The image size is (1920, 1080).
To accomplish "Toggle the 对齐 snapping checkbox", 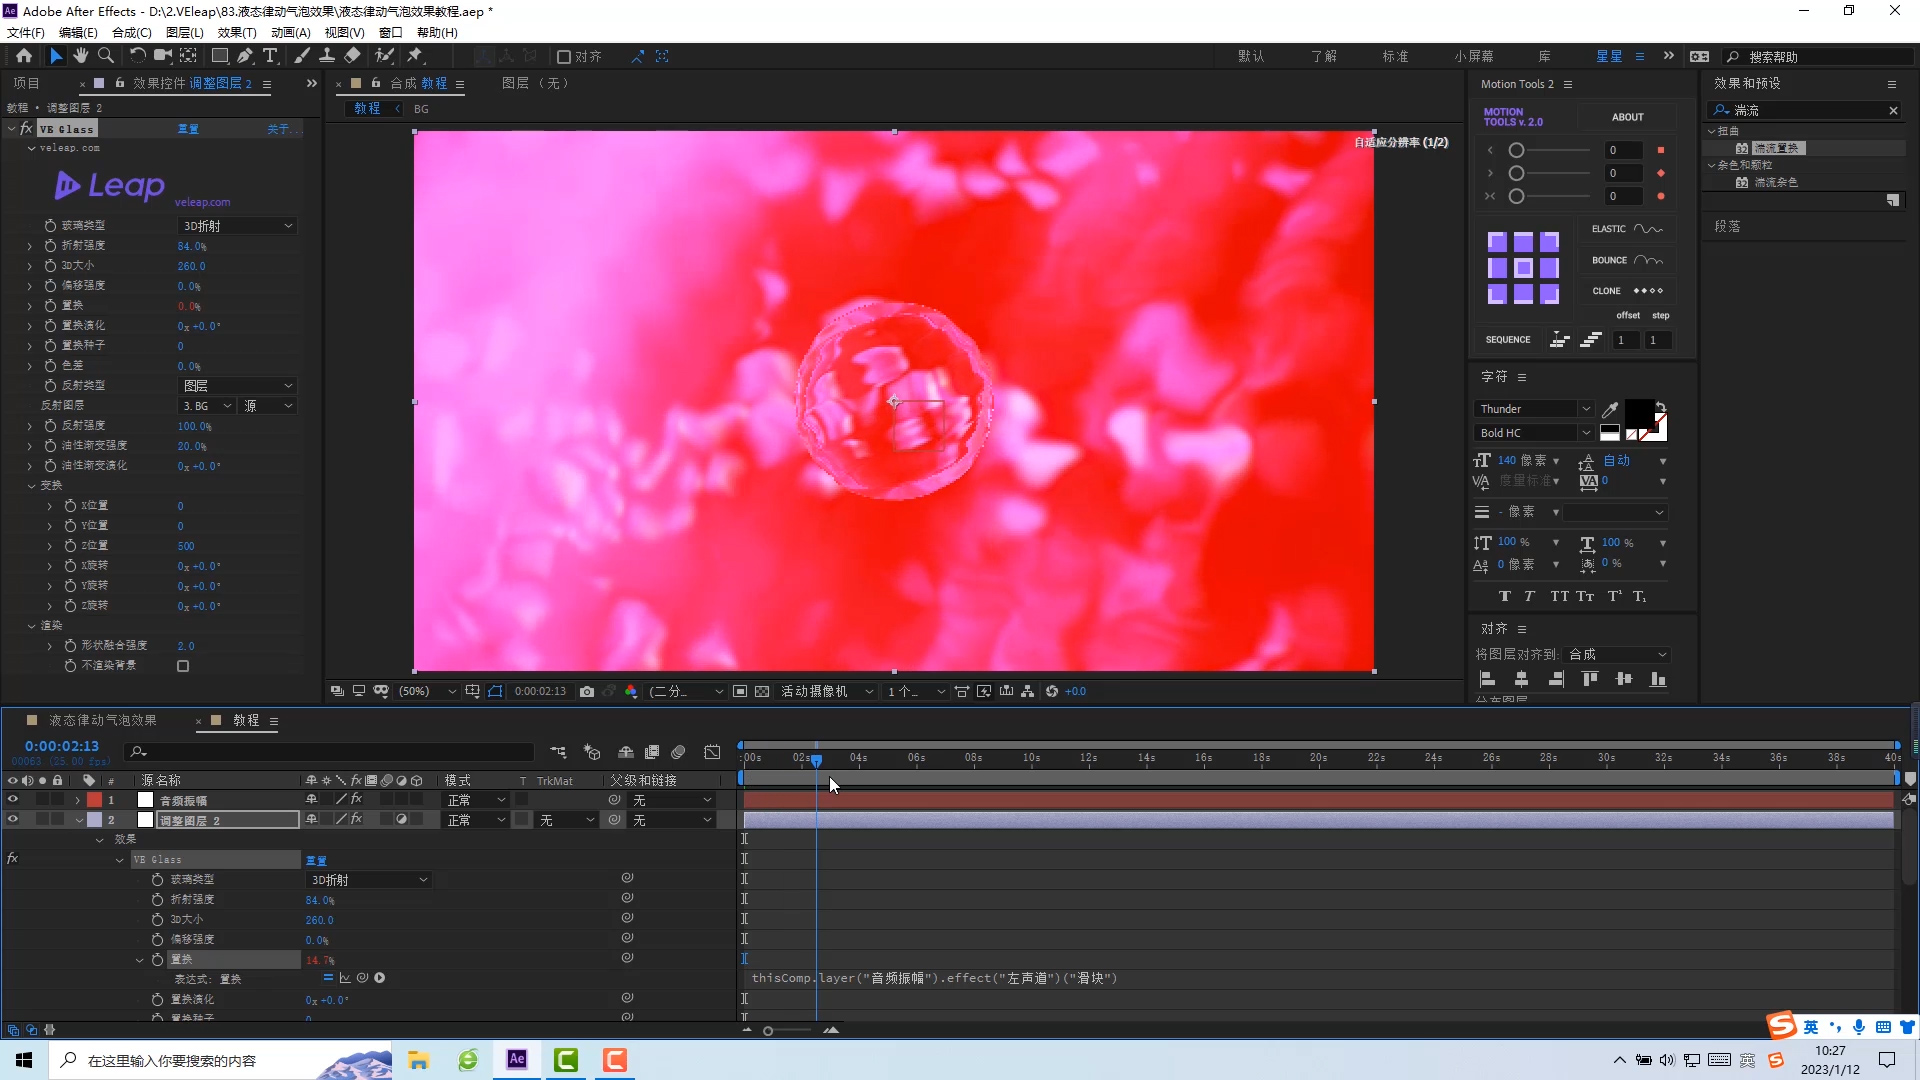I will click(564, 57).
